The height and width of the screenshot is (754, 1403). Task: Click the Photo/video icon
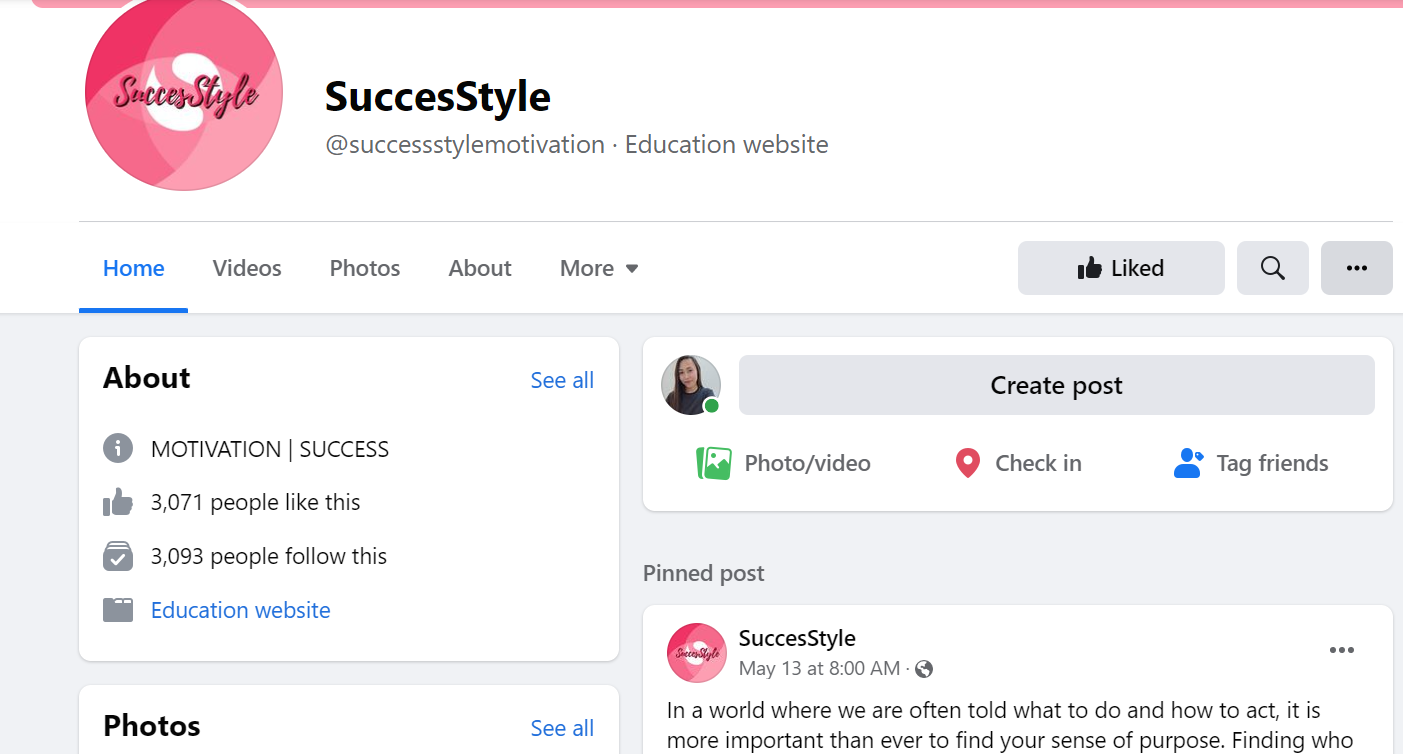[x=714, y=463]
